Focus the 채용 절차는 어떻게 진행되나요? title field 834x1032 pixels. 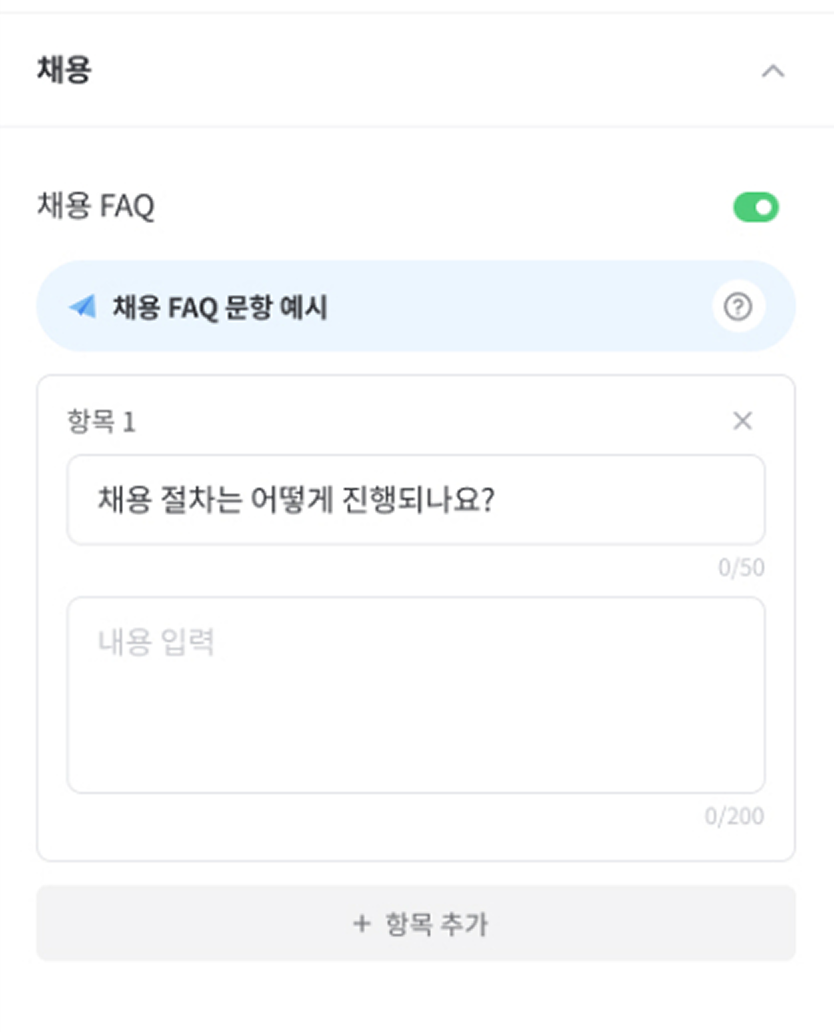click(x=416, y=500)
